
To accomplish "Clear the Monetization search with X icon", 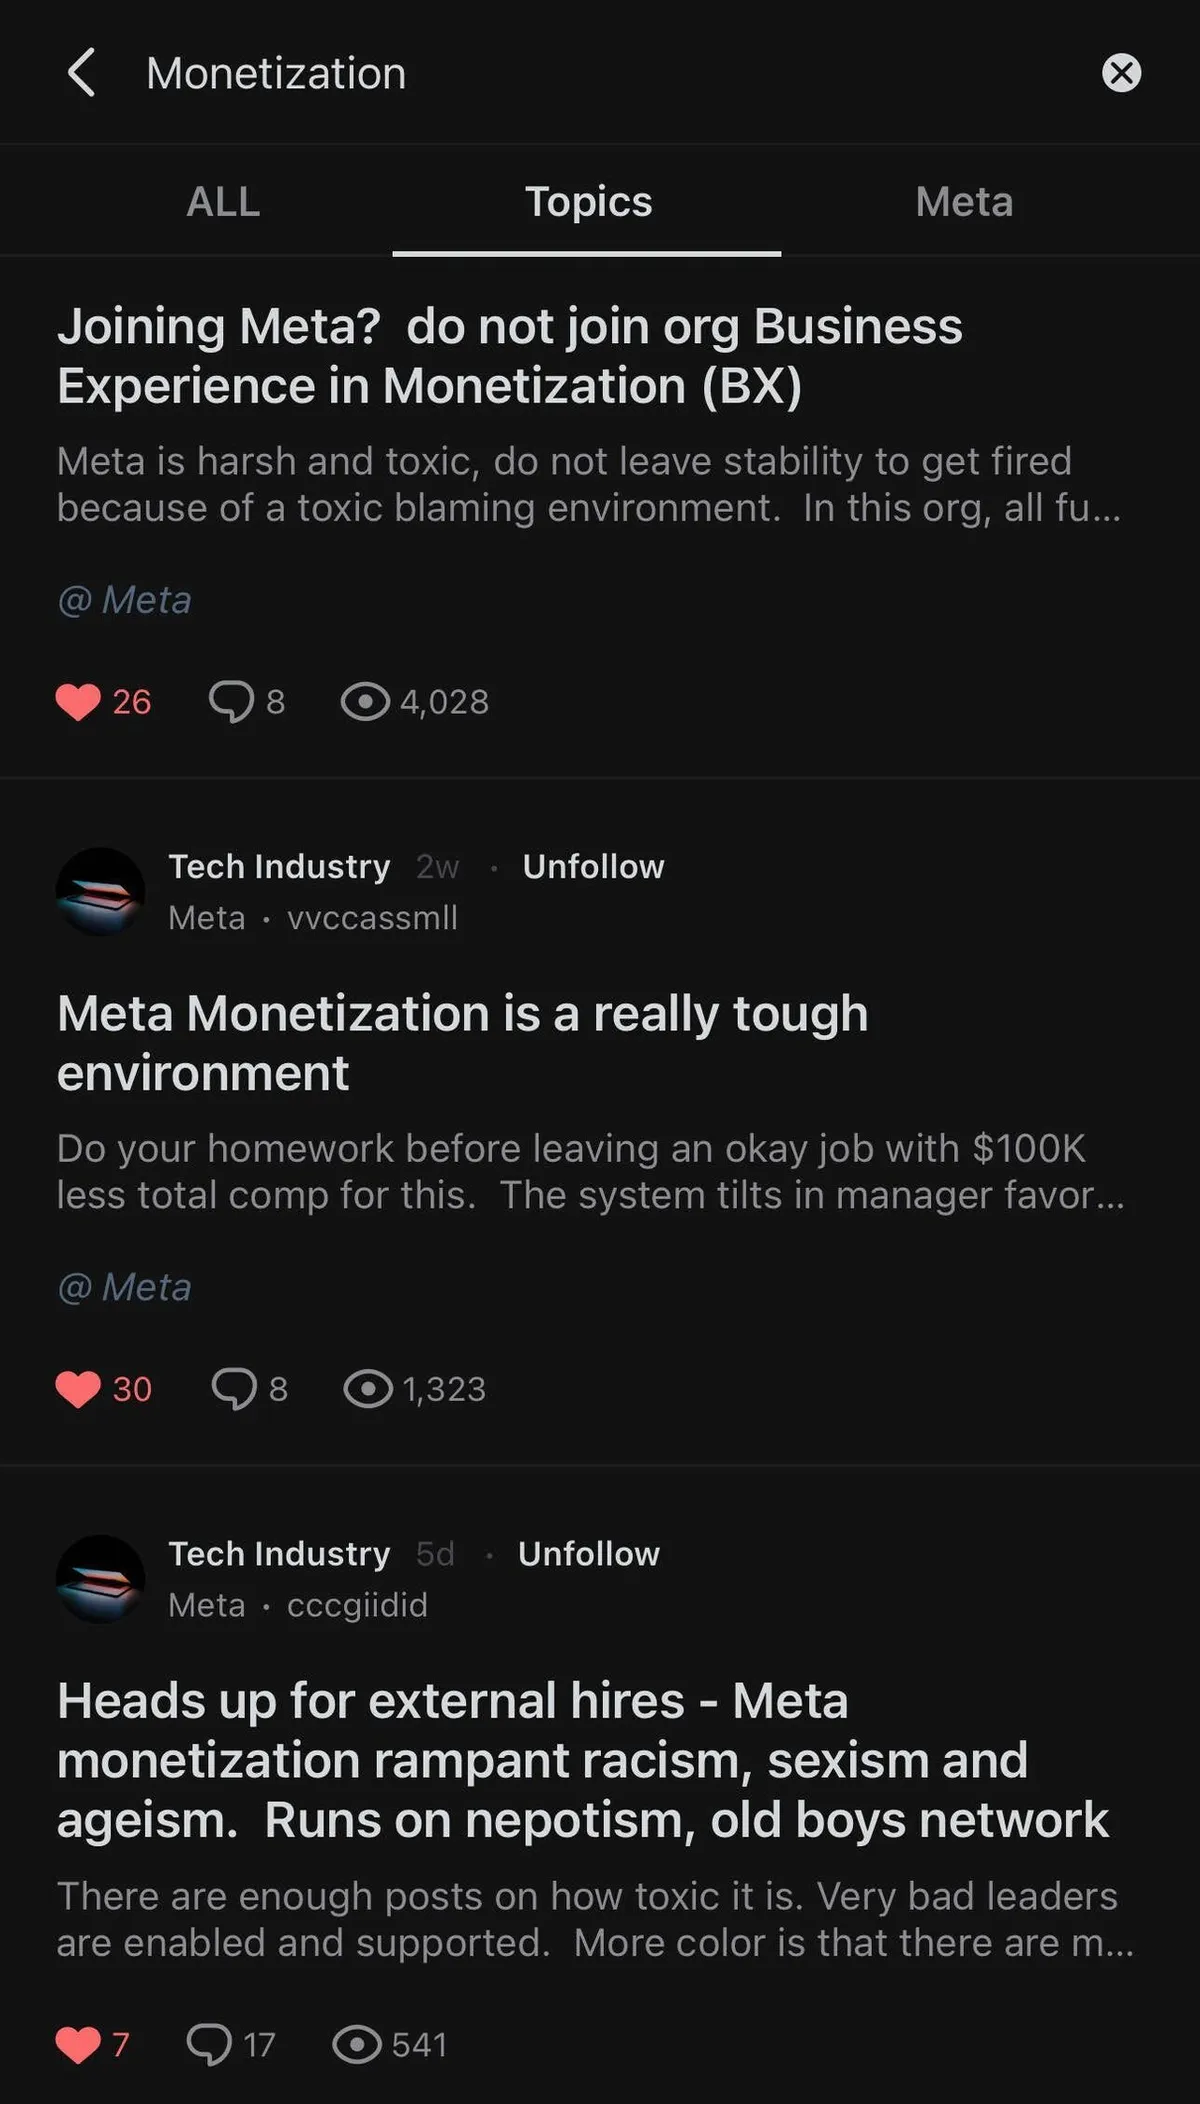I will coord(1121,73).
